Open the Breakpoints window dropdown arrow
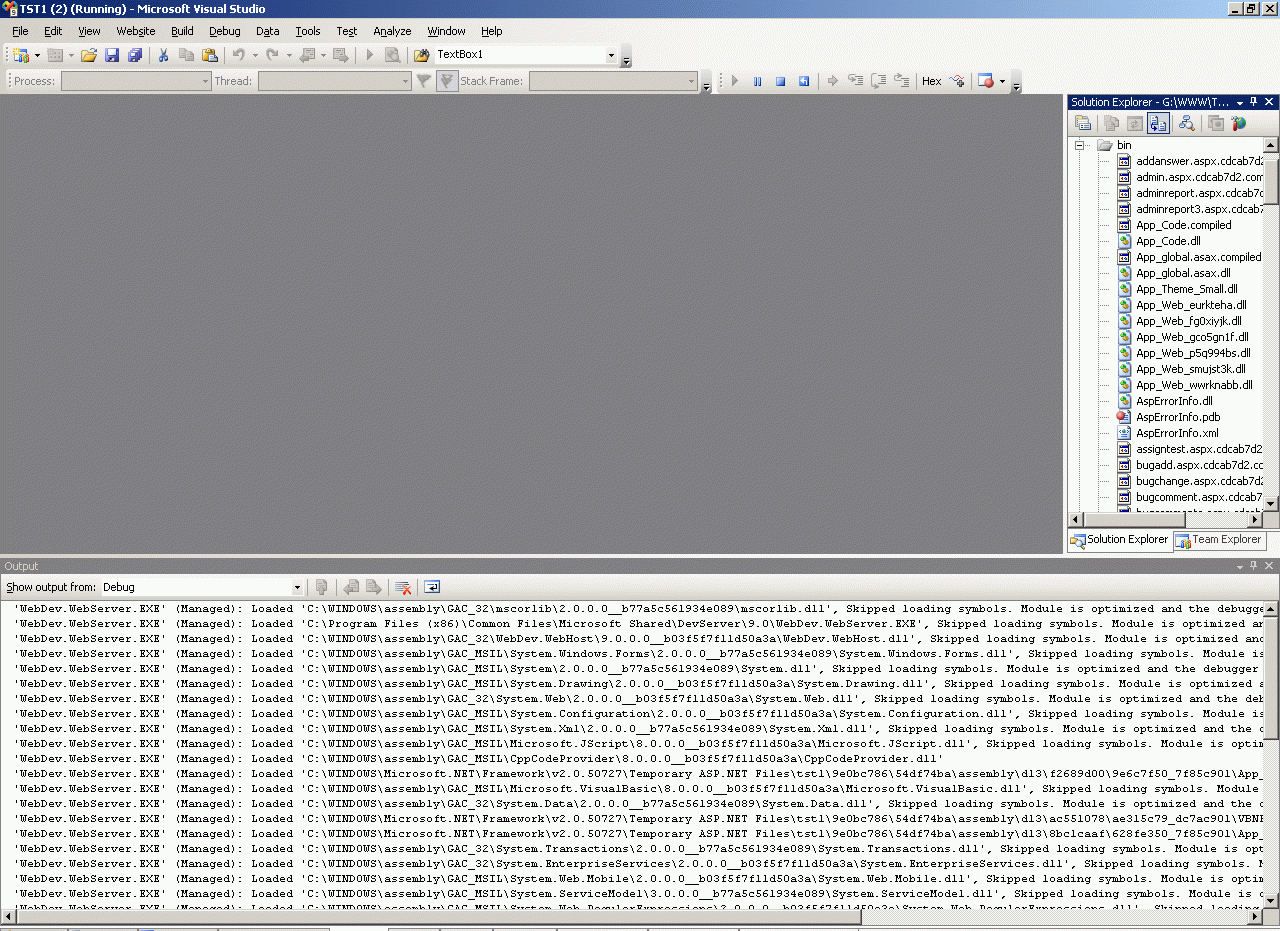This screenshot has width=1280, height=931. pyautogui.click(x=1002, y=81)
